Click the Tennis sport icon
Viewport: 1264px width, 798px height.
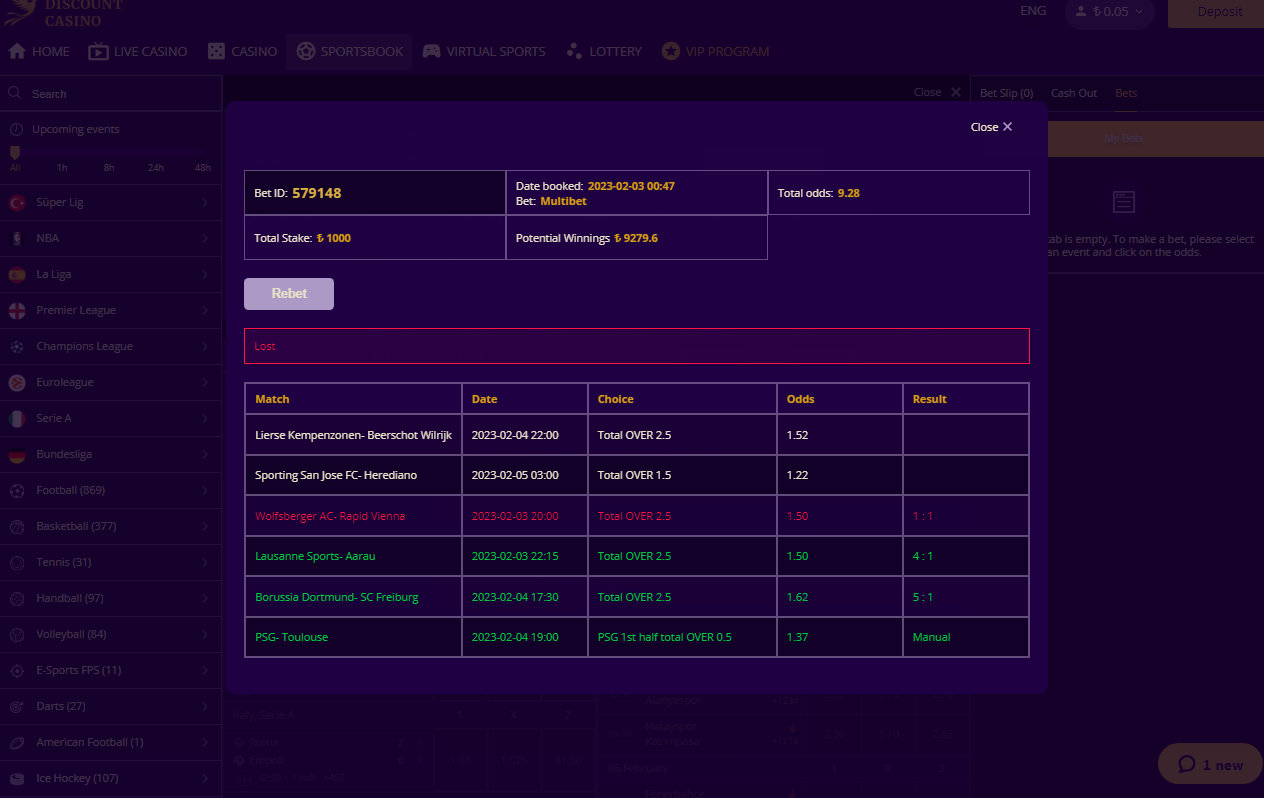(x=17, y=562)
